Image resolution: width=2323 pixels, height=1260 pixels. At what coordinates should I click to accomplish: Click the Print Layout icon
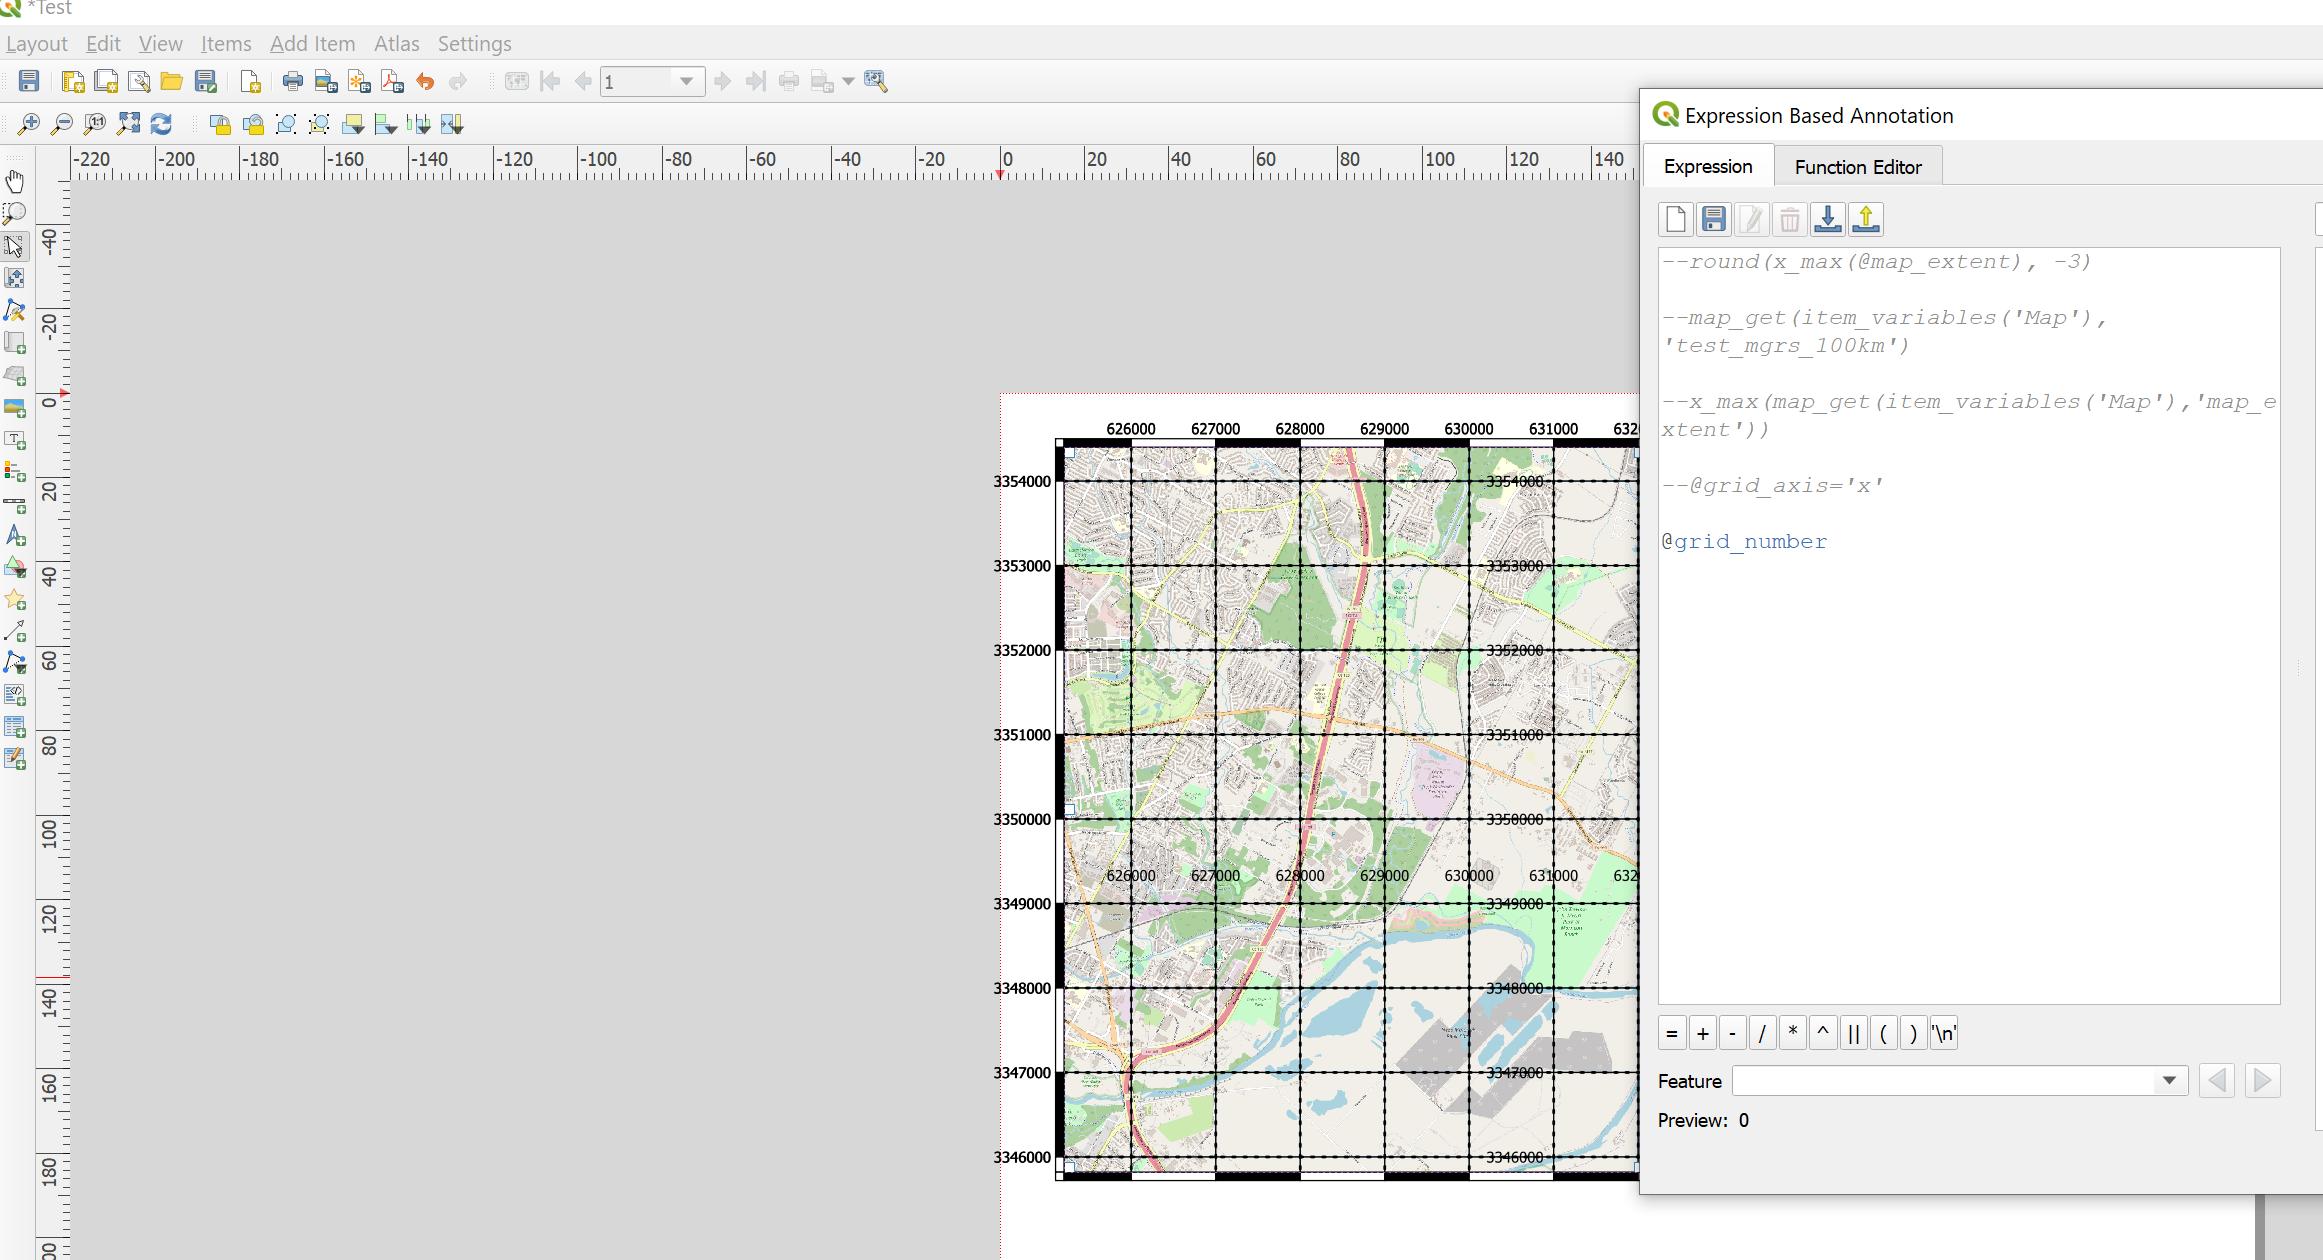point(292,82)
